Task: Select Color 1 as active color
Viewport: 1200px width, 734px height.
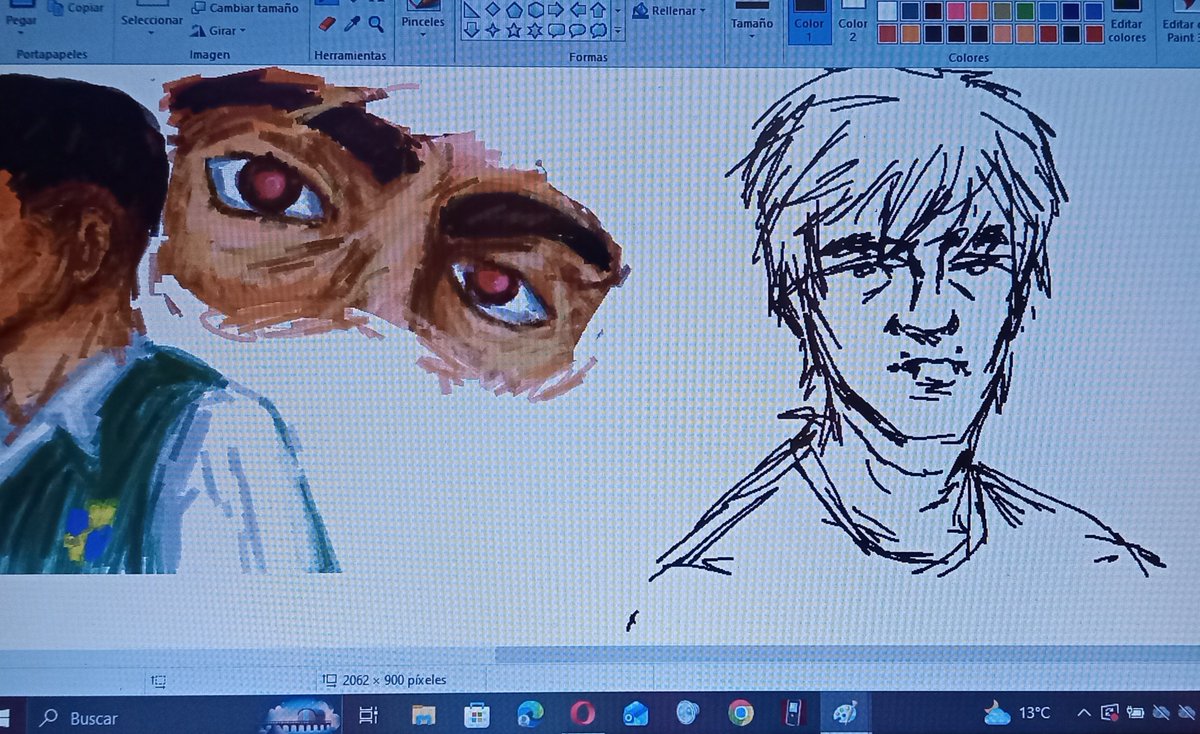Action: 808,22
